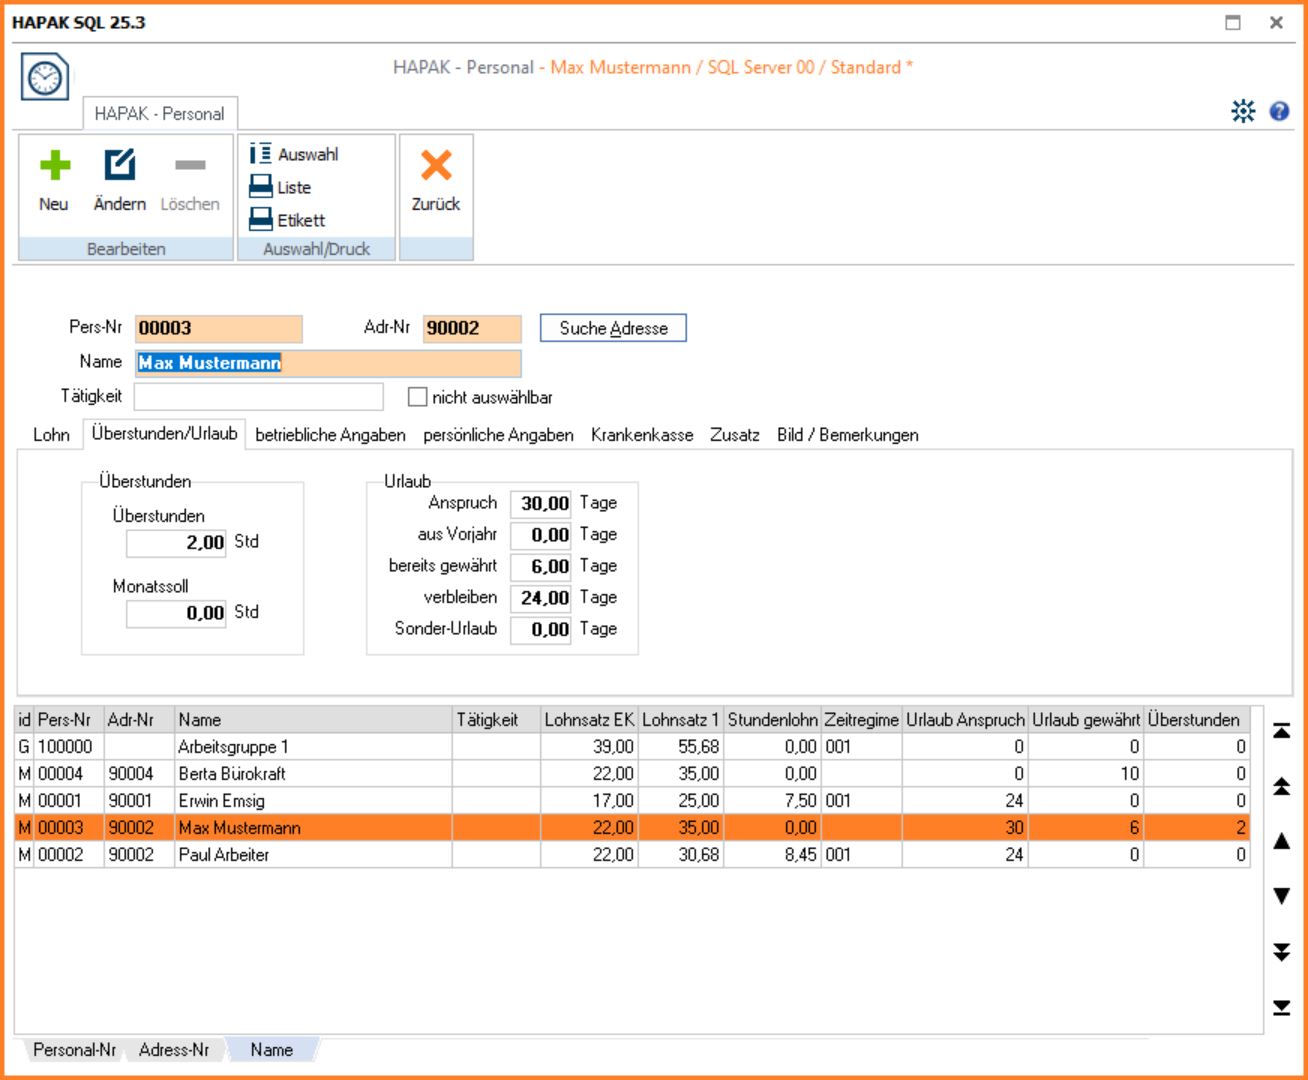This screenshot has height=1080, width=1308.
Task: Click the orange X Zurück icon
Action: pos(436,166)
